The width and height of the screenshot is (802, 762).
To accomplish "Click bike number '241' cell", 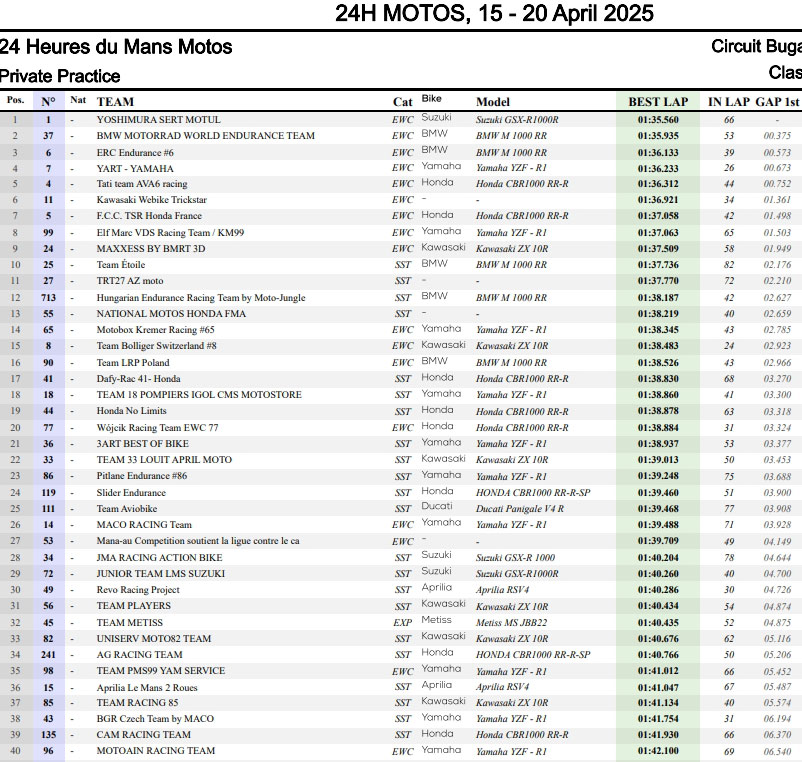I will [x=48, y=654].
